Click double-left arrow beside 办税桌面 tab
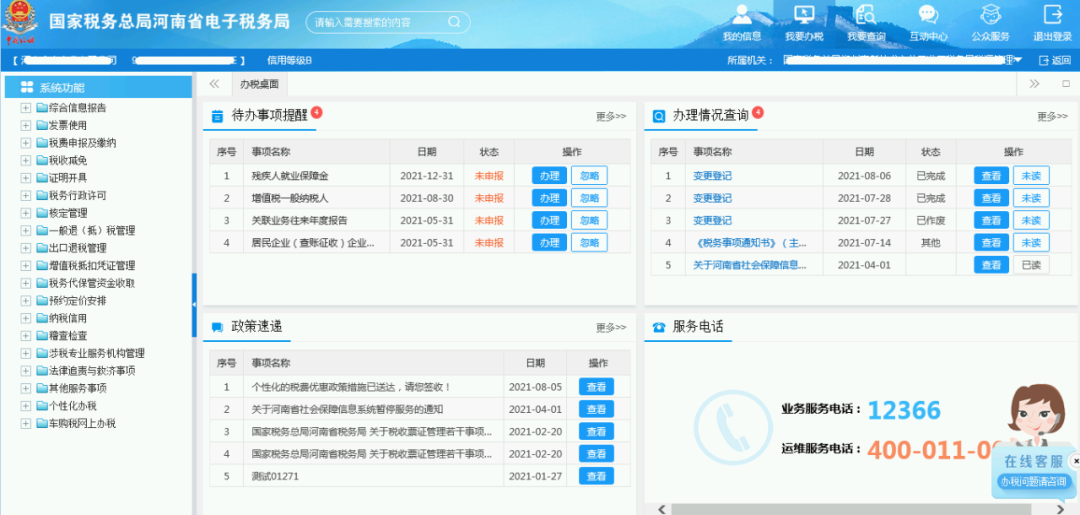 pos(214,84)
